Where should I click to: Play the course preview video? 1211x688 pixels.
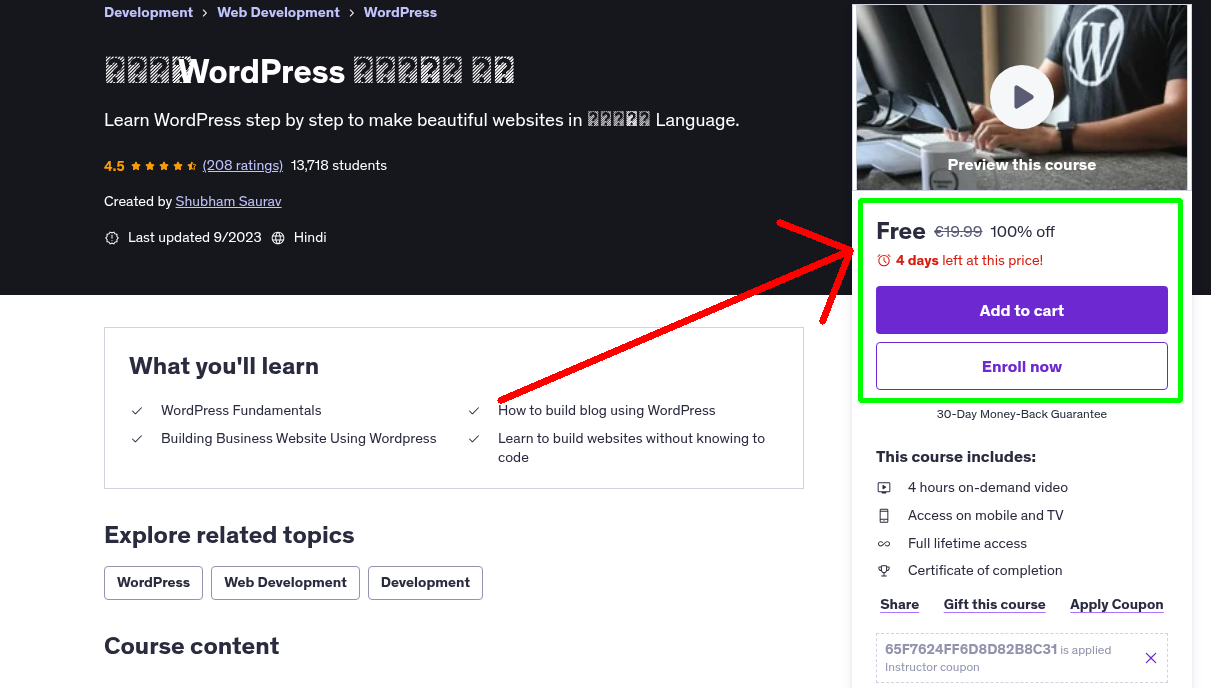(x=1021, y=97)
